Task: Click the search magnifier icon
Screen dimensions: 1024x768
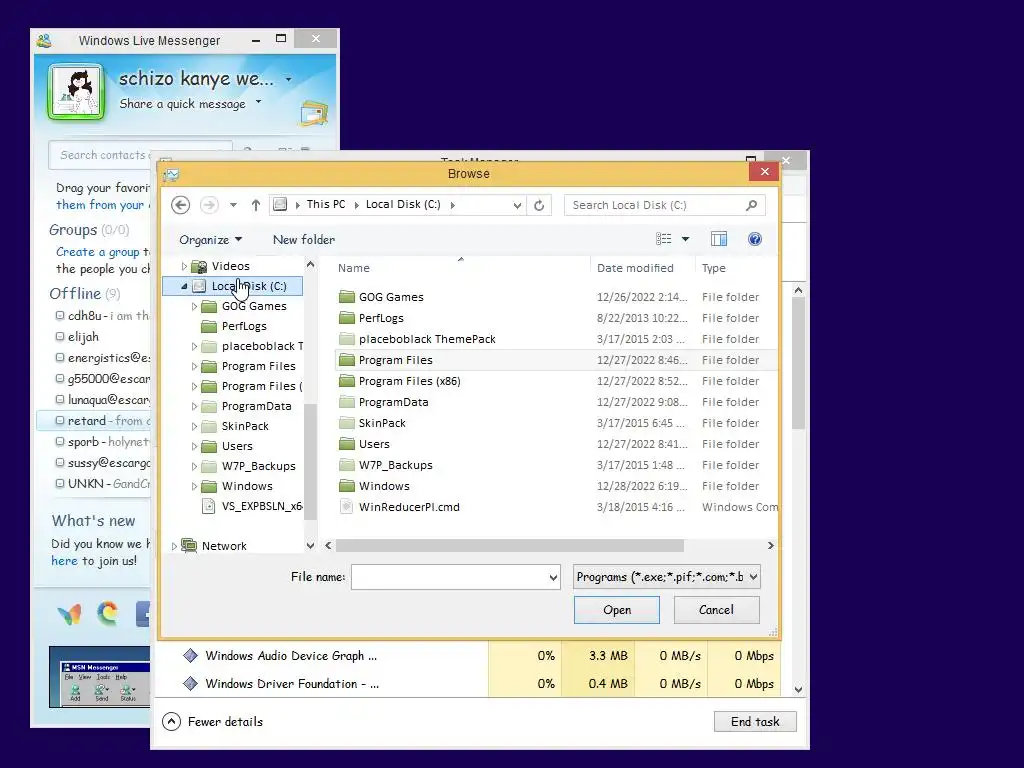Action: click(x=752, y=205)
